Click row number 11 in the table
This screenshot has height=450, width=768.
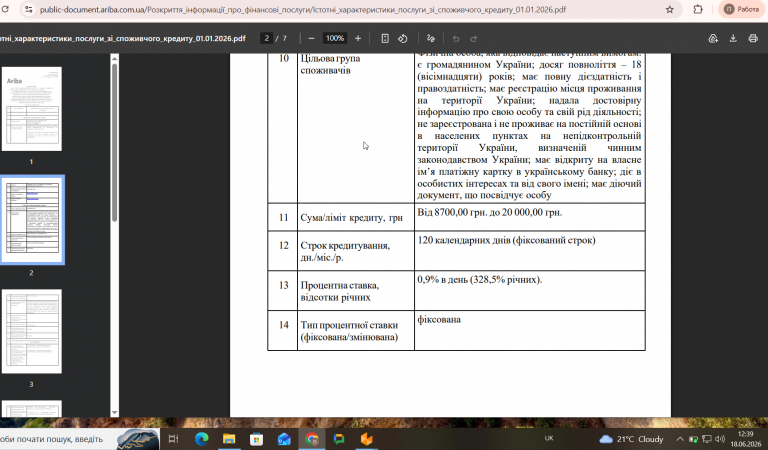click(x=284, y=217)
